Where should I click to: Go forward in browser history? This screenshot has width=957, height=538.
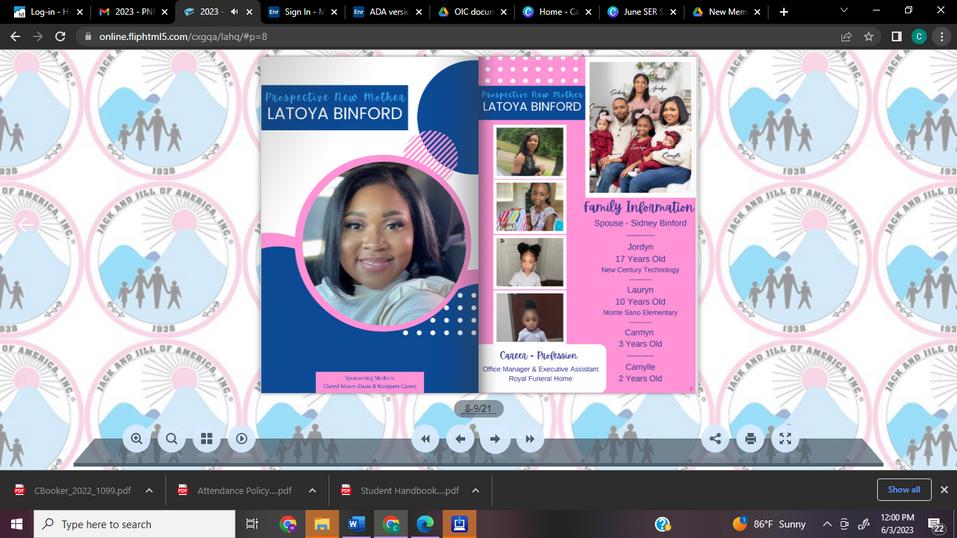pyautogui.click(x=38, y=37)
